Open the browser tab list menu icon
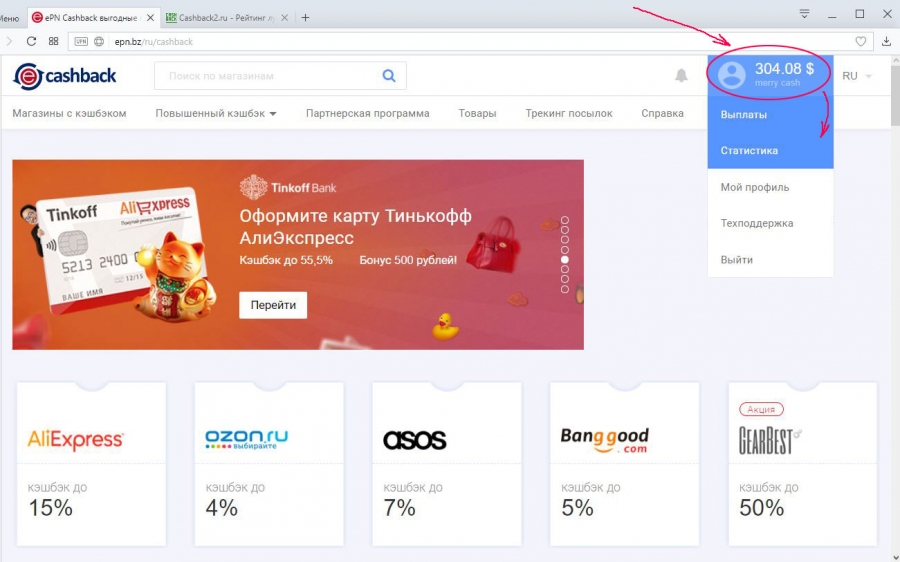The image size is (900, 562). point(804,14)
